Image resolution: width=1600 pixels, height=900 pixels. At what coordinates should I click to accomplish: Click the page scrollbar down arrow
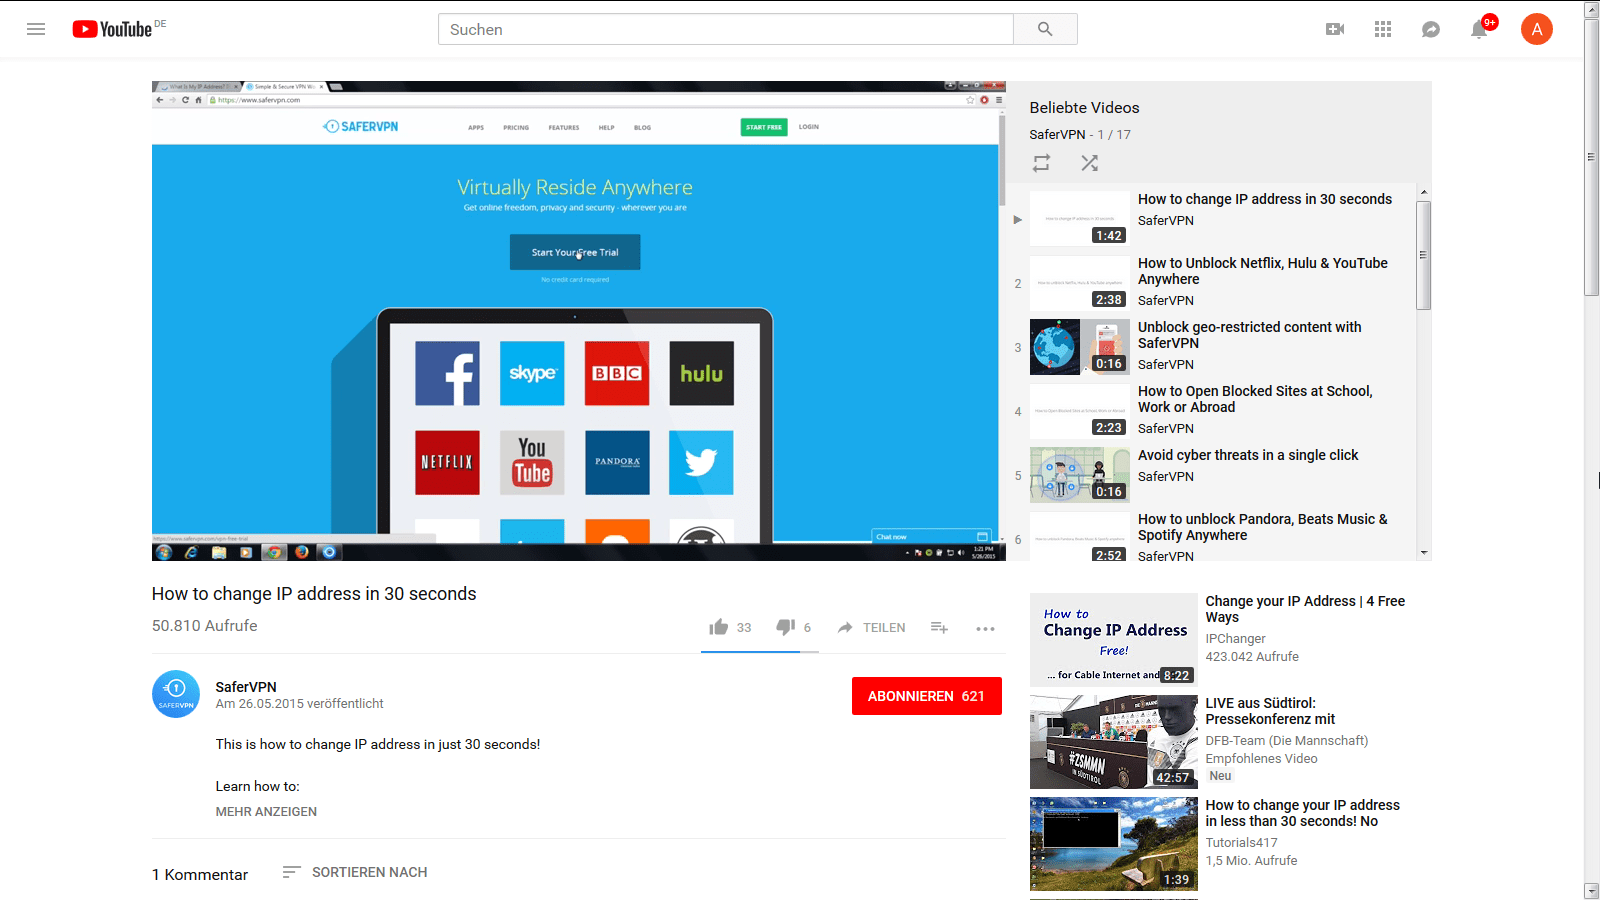click(1592, 891)
